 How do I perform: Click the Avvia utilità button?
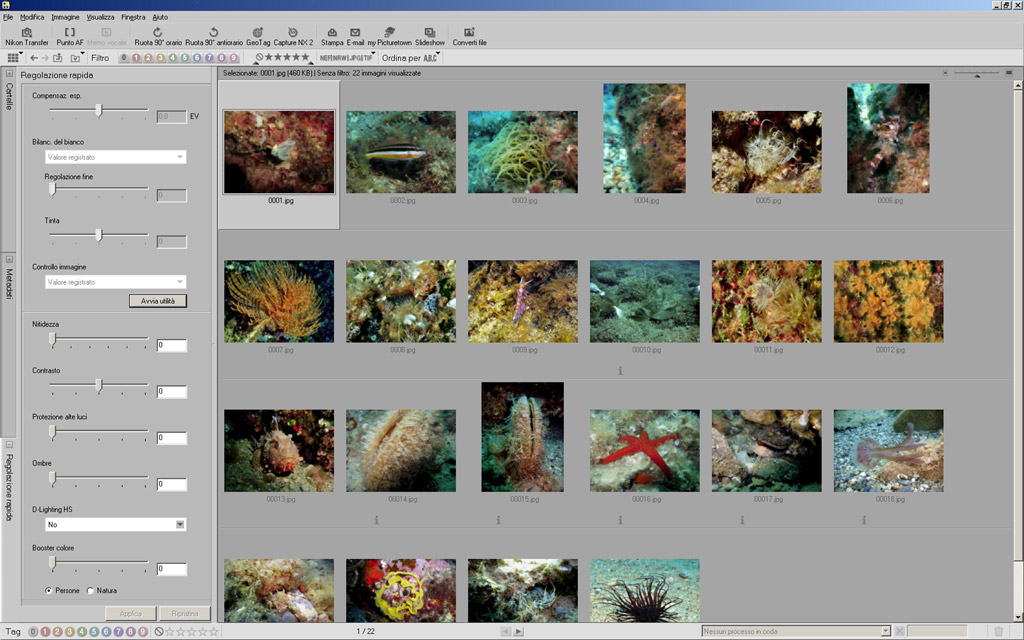pos(158,301)
